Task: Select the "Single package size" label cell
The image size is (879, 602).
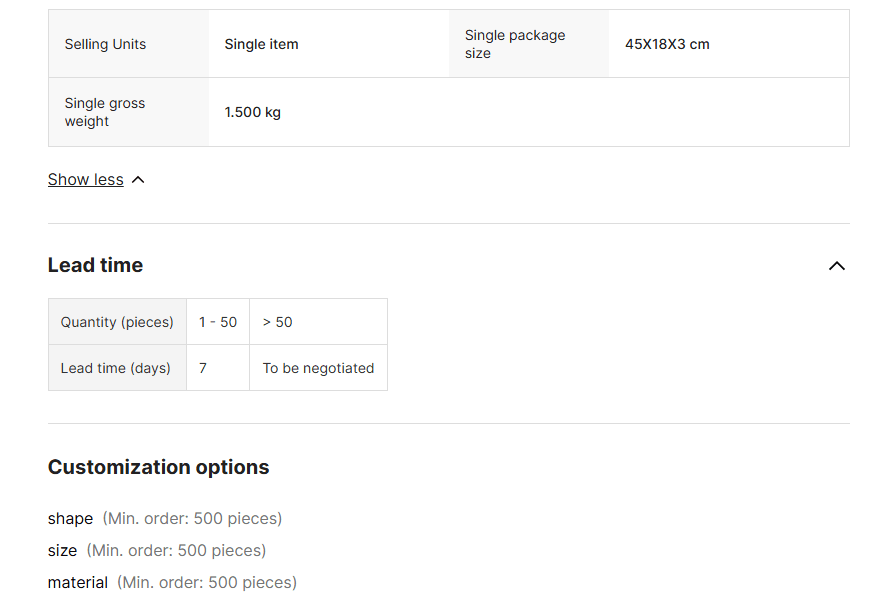Action: pyautogui.click(x=515, y=44)
